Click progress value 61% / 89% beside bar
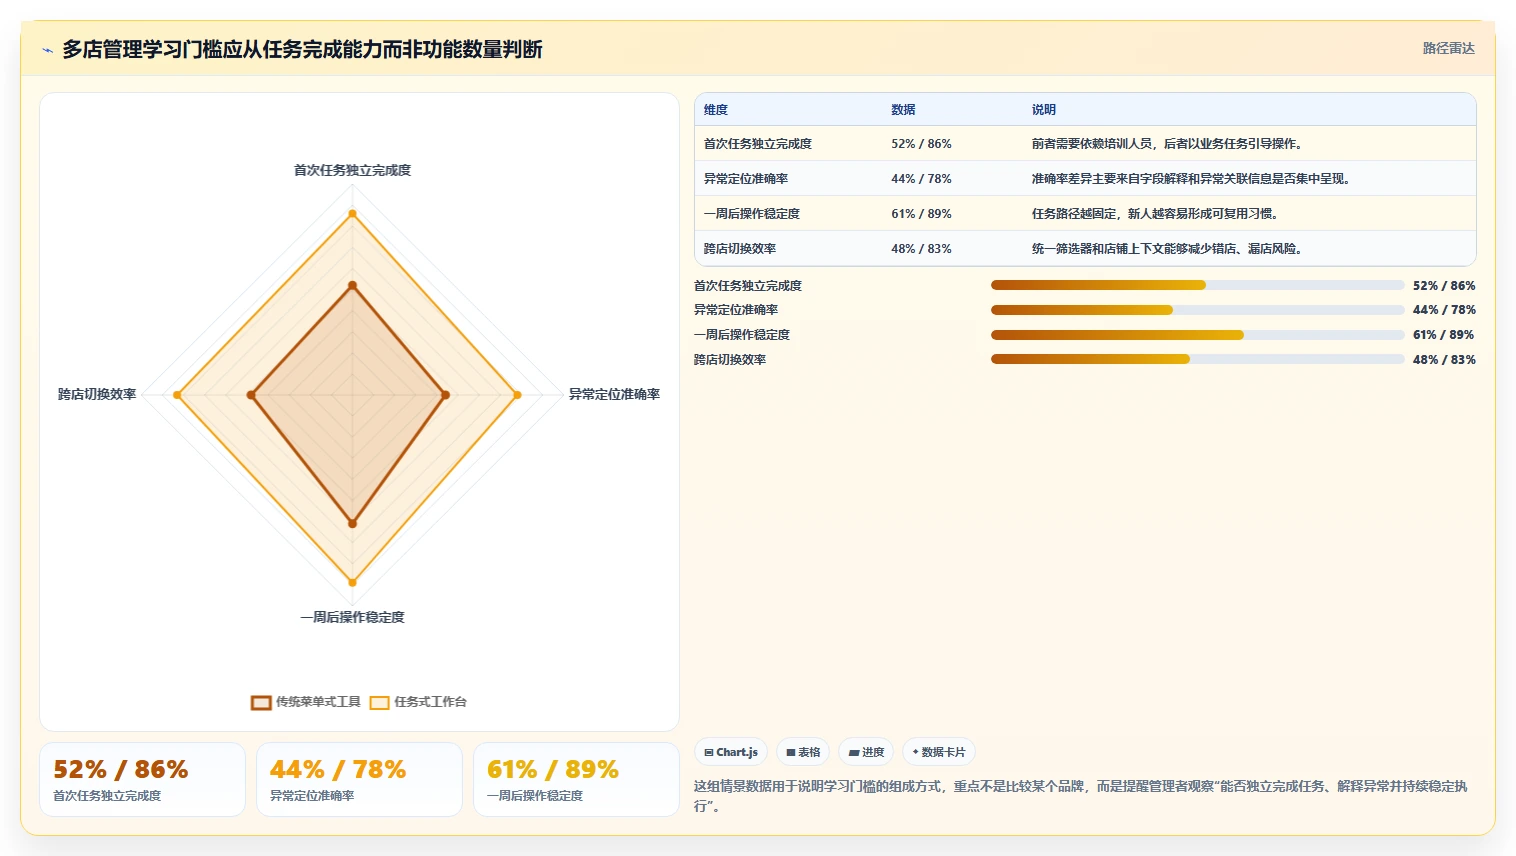This screenshot has width=1516, height=856. [1443, 335]
